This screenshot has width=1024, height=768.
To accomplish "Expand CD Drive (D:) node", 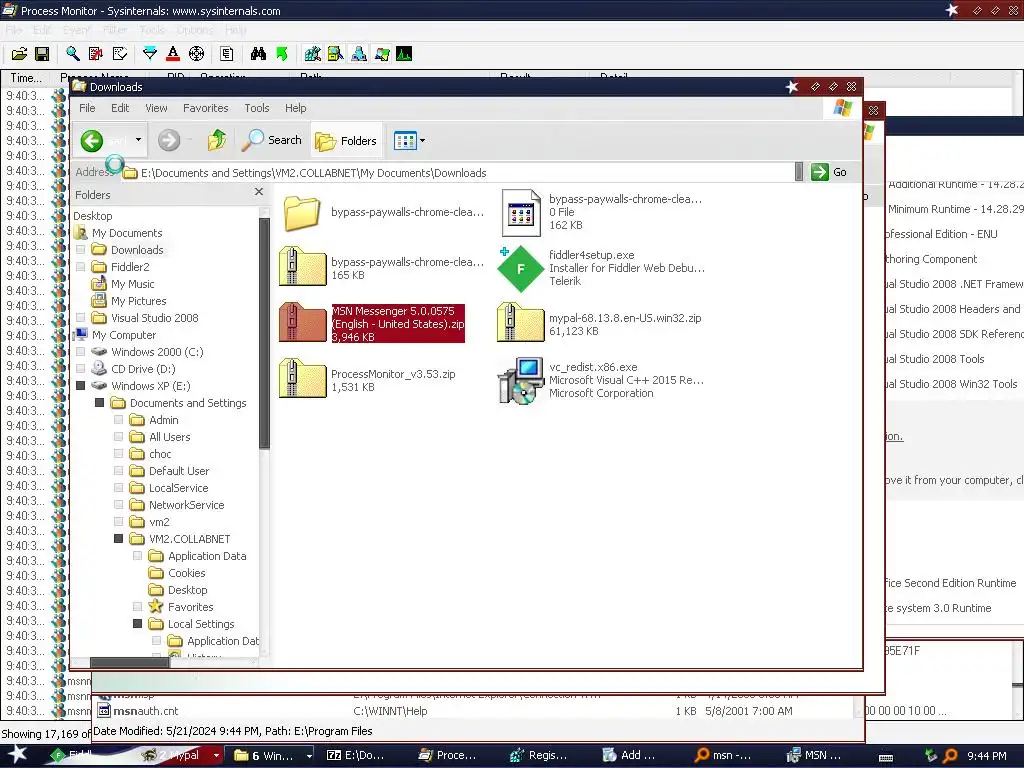I will tap(81, 368).
